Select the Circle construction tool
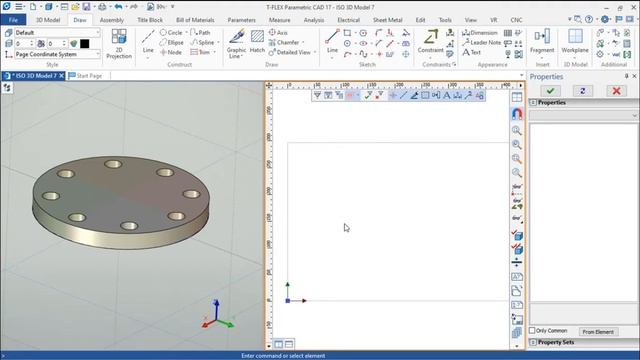This screenshot has height=360, width=640. (x=171, y=32)
